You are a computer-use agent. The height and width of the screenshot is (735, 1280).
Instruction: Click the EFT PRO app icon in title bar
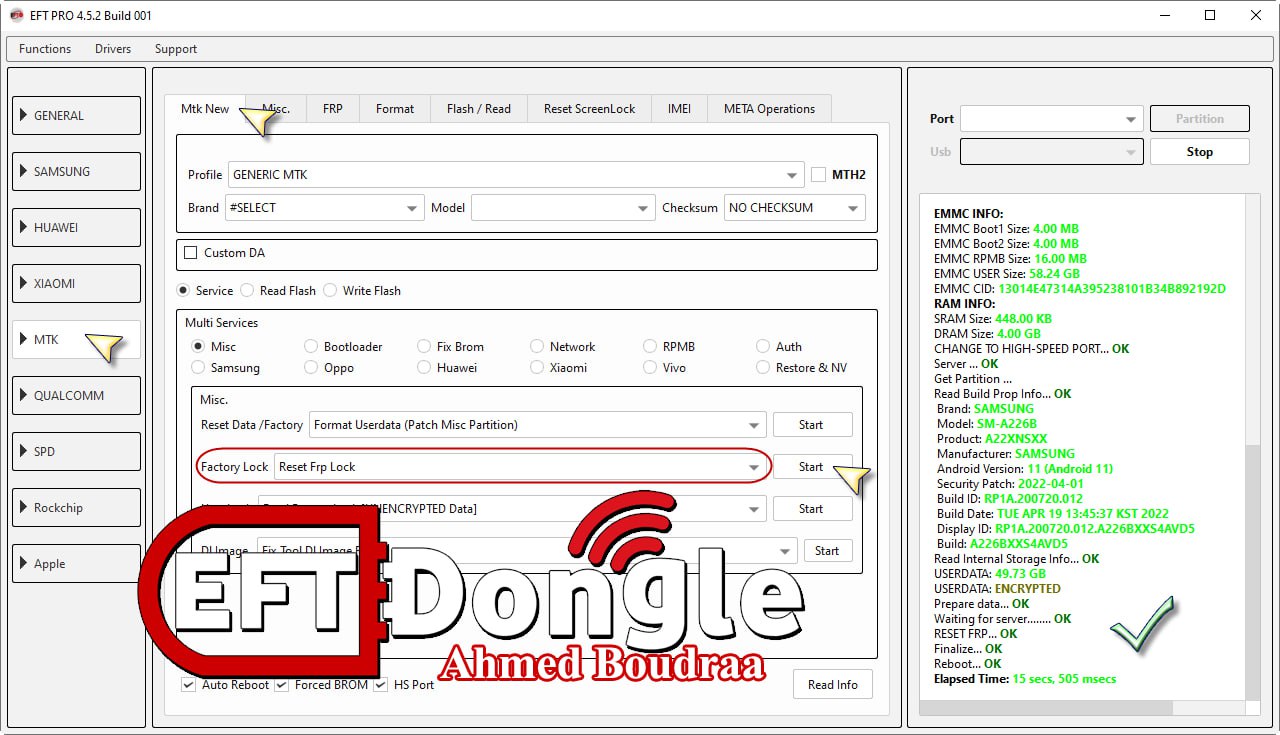pos(17,16)
